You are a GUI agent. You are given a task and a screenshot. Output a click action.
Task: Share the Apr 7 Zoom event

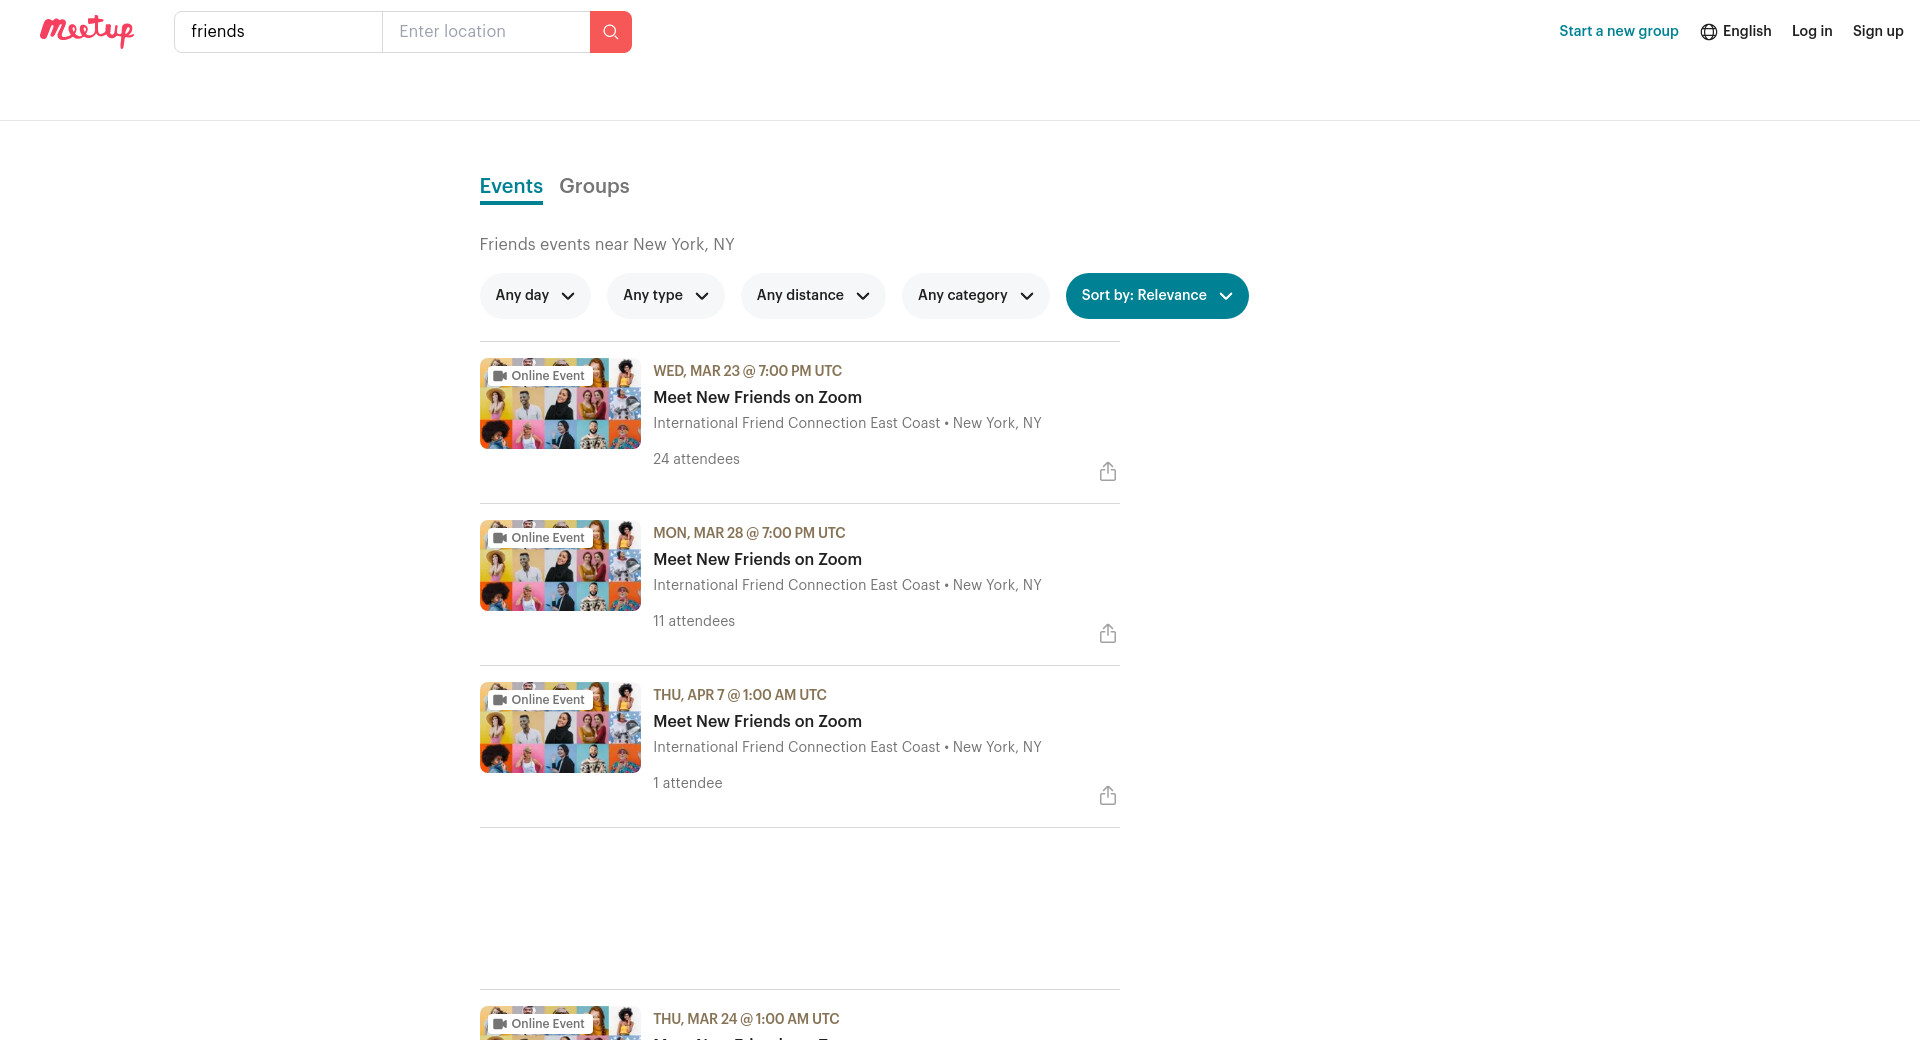point(1107,796)
